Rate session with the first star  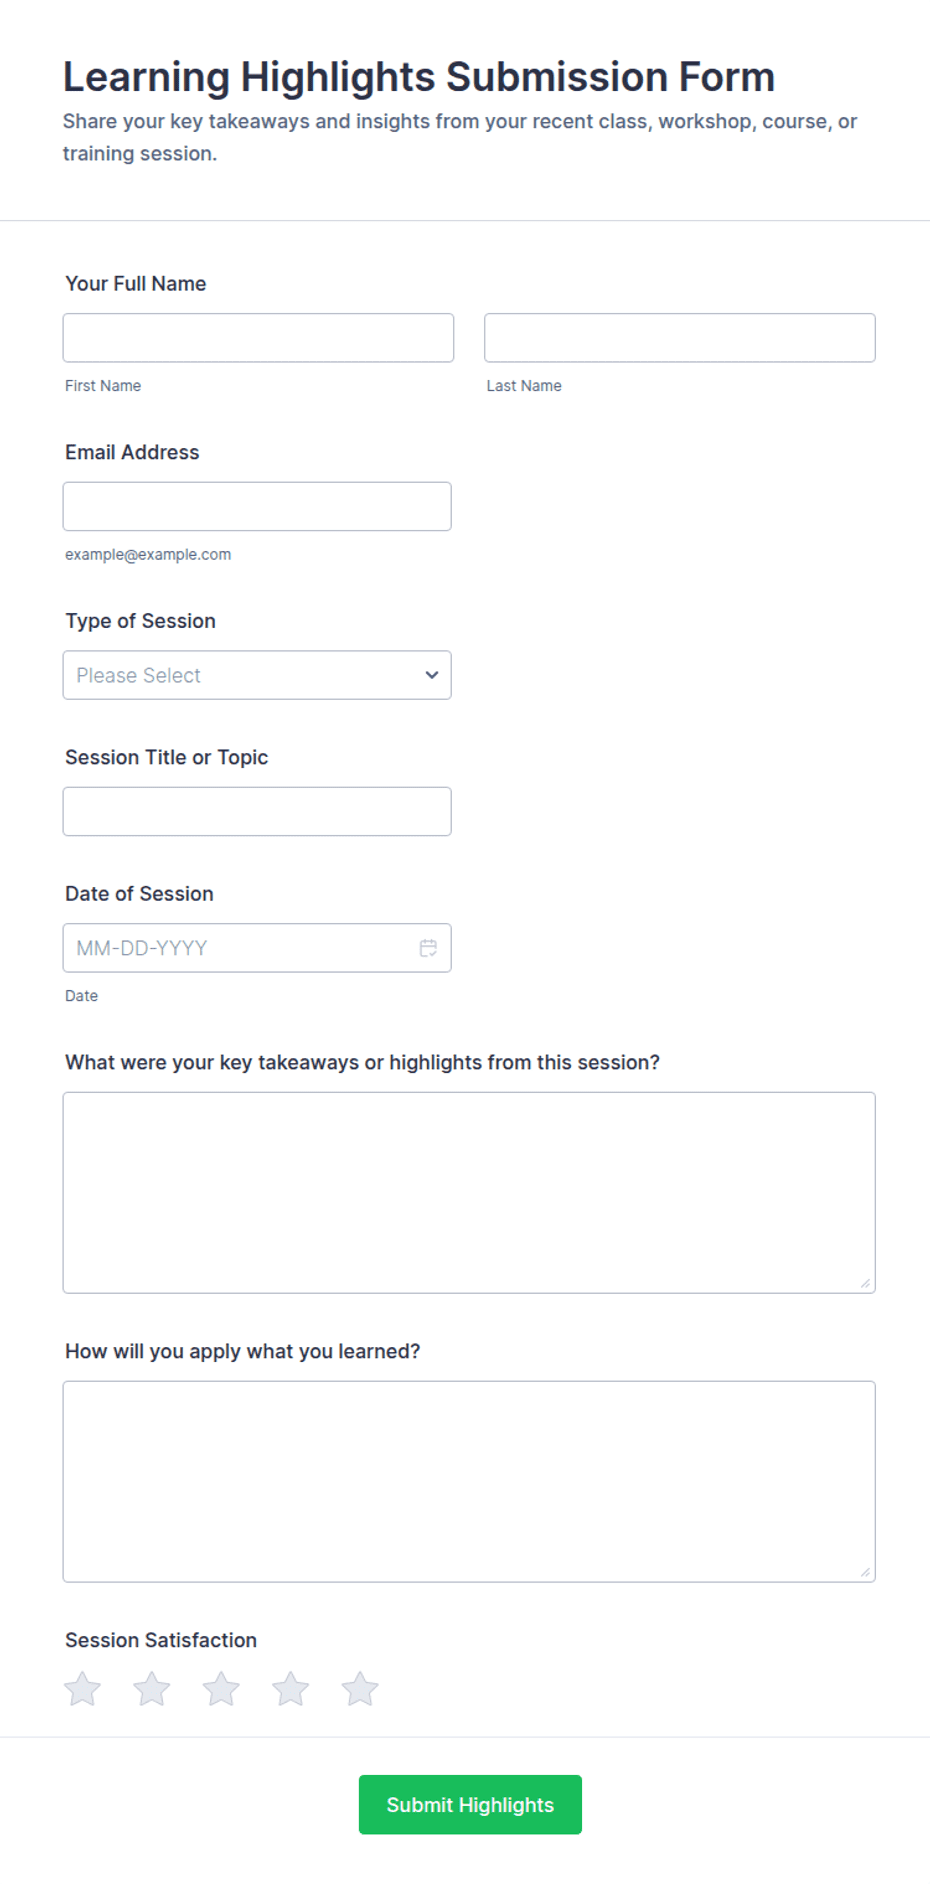pyautogui.click(x=82, y=1689)
